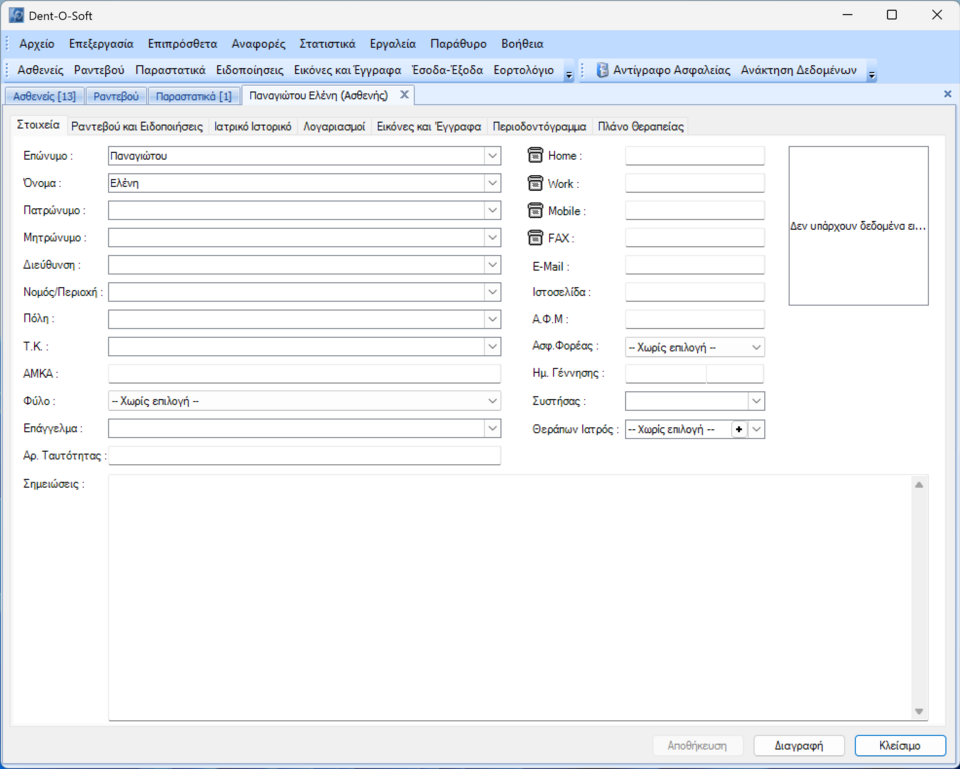960x769 pixels.
Task: Switch to the Περιοδοντόγραμμα tab
Action: pyautogui.click(x=539, y=127)
